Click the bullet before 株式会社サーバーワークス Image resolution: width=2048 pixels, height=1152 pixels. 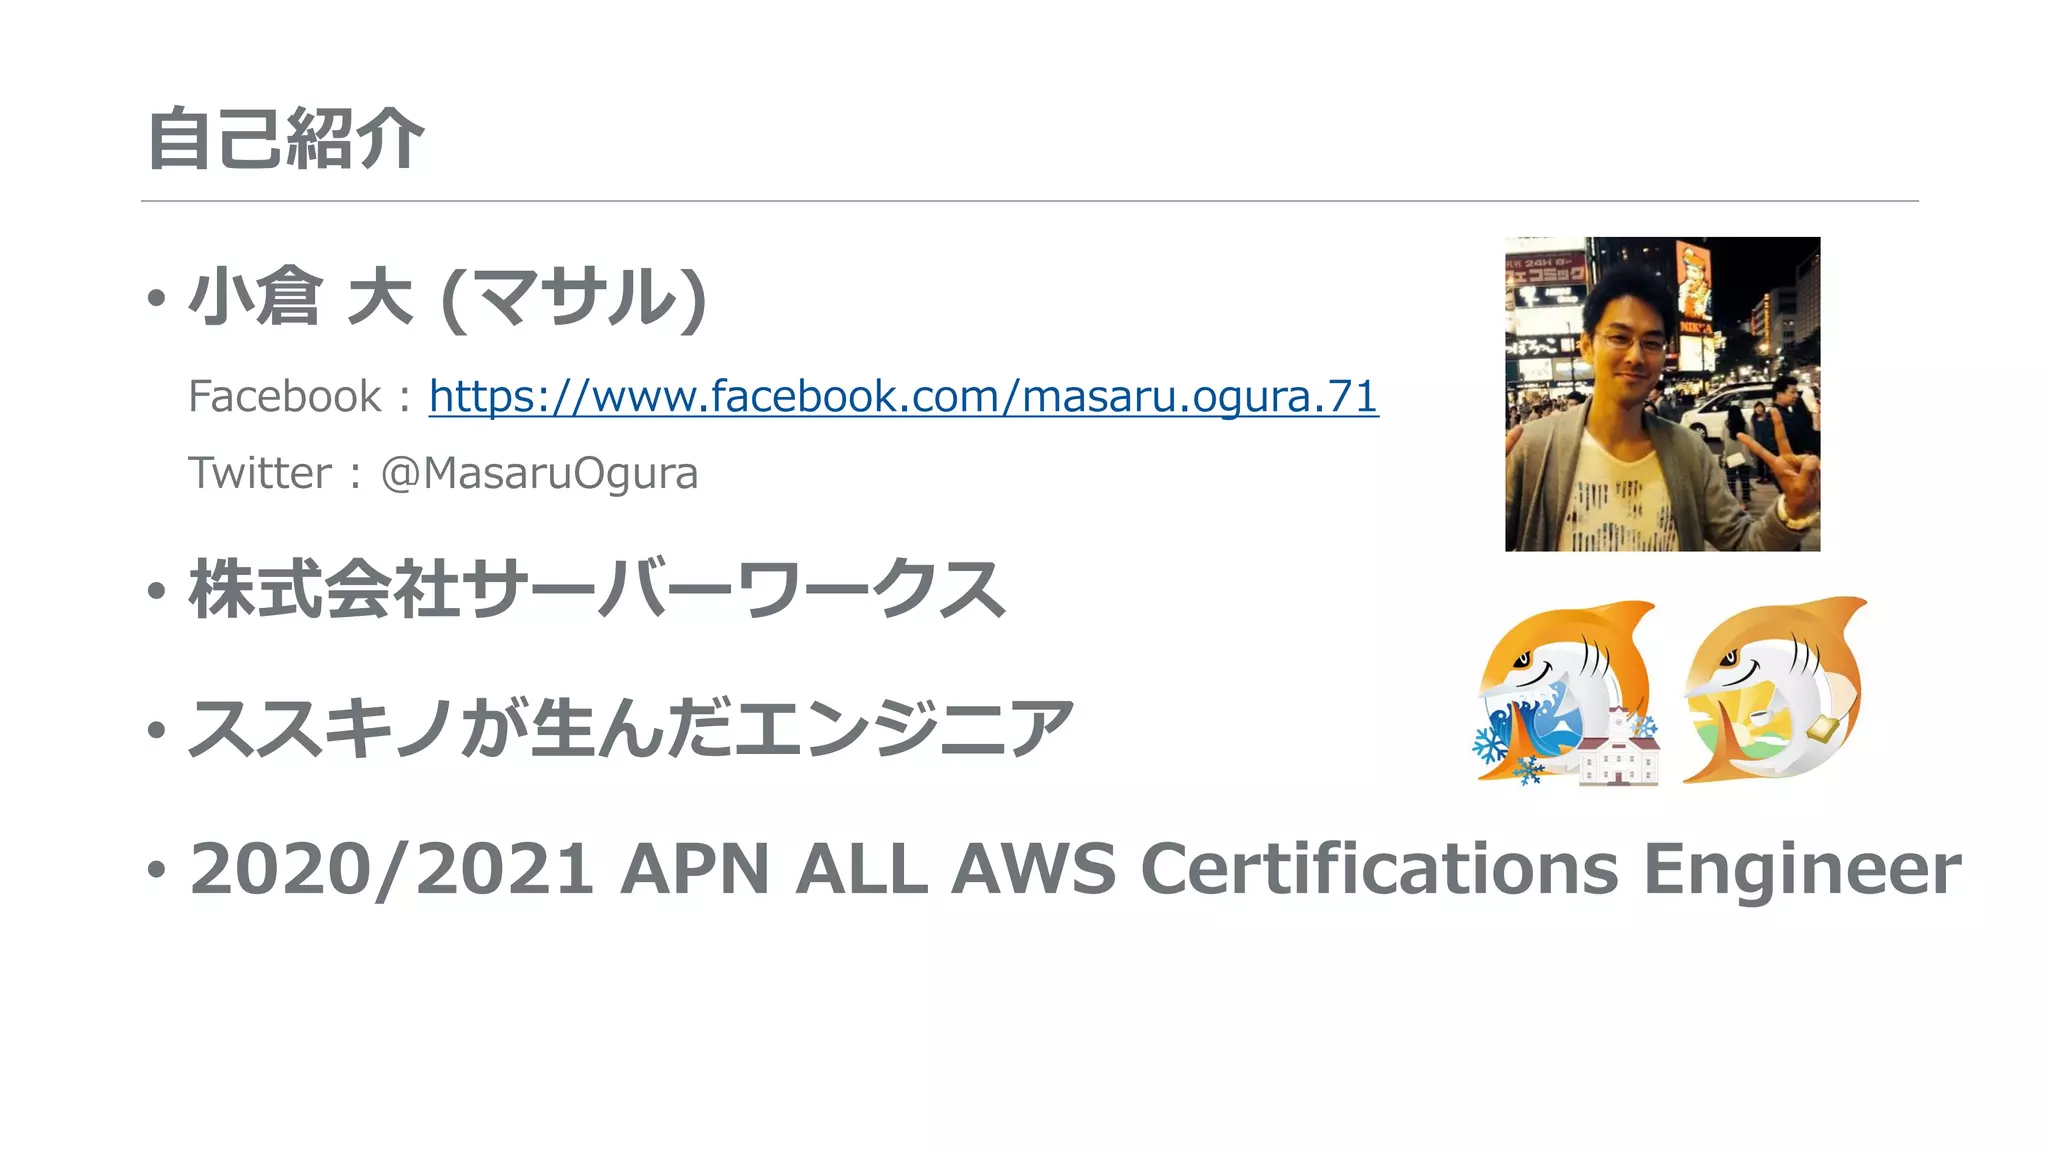155,590
